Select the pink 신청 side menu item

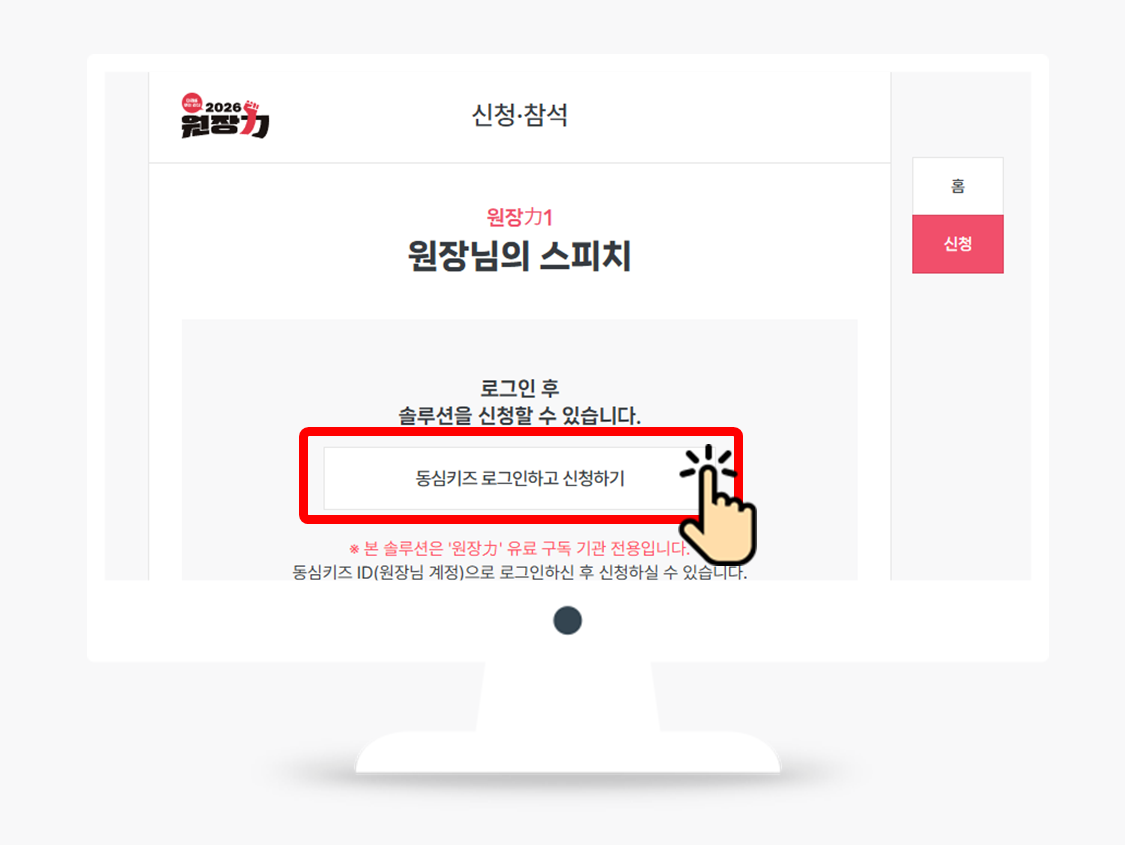coord(958,244)
